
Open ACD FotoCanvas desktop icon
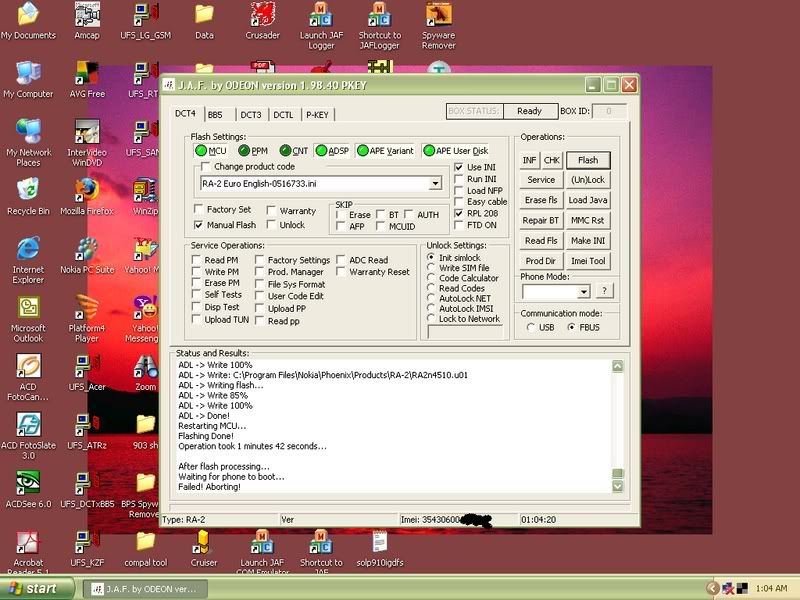coord(28,377)
